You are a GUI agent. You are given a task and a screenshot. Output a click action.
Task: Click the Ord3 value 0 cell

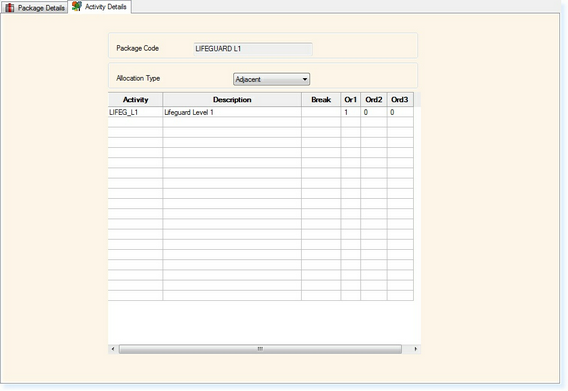pyautogui.click(x=400, y=112)
